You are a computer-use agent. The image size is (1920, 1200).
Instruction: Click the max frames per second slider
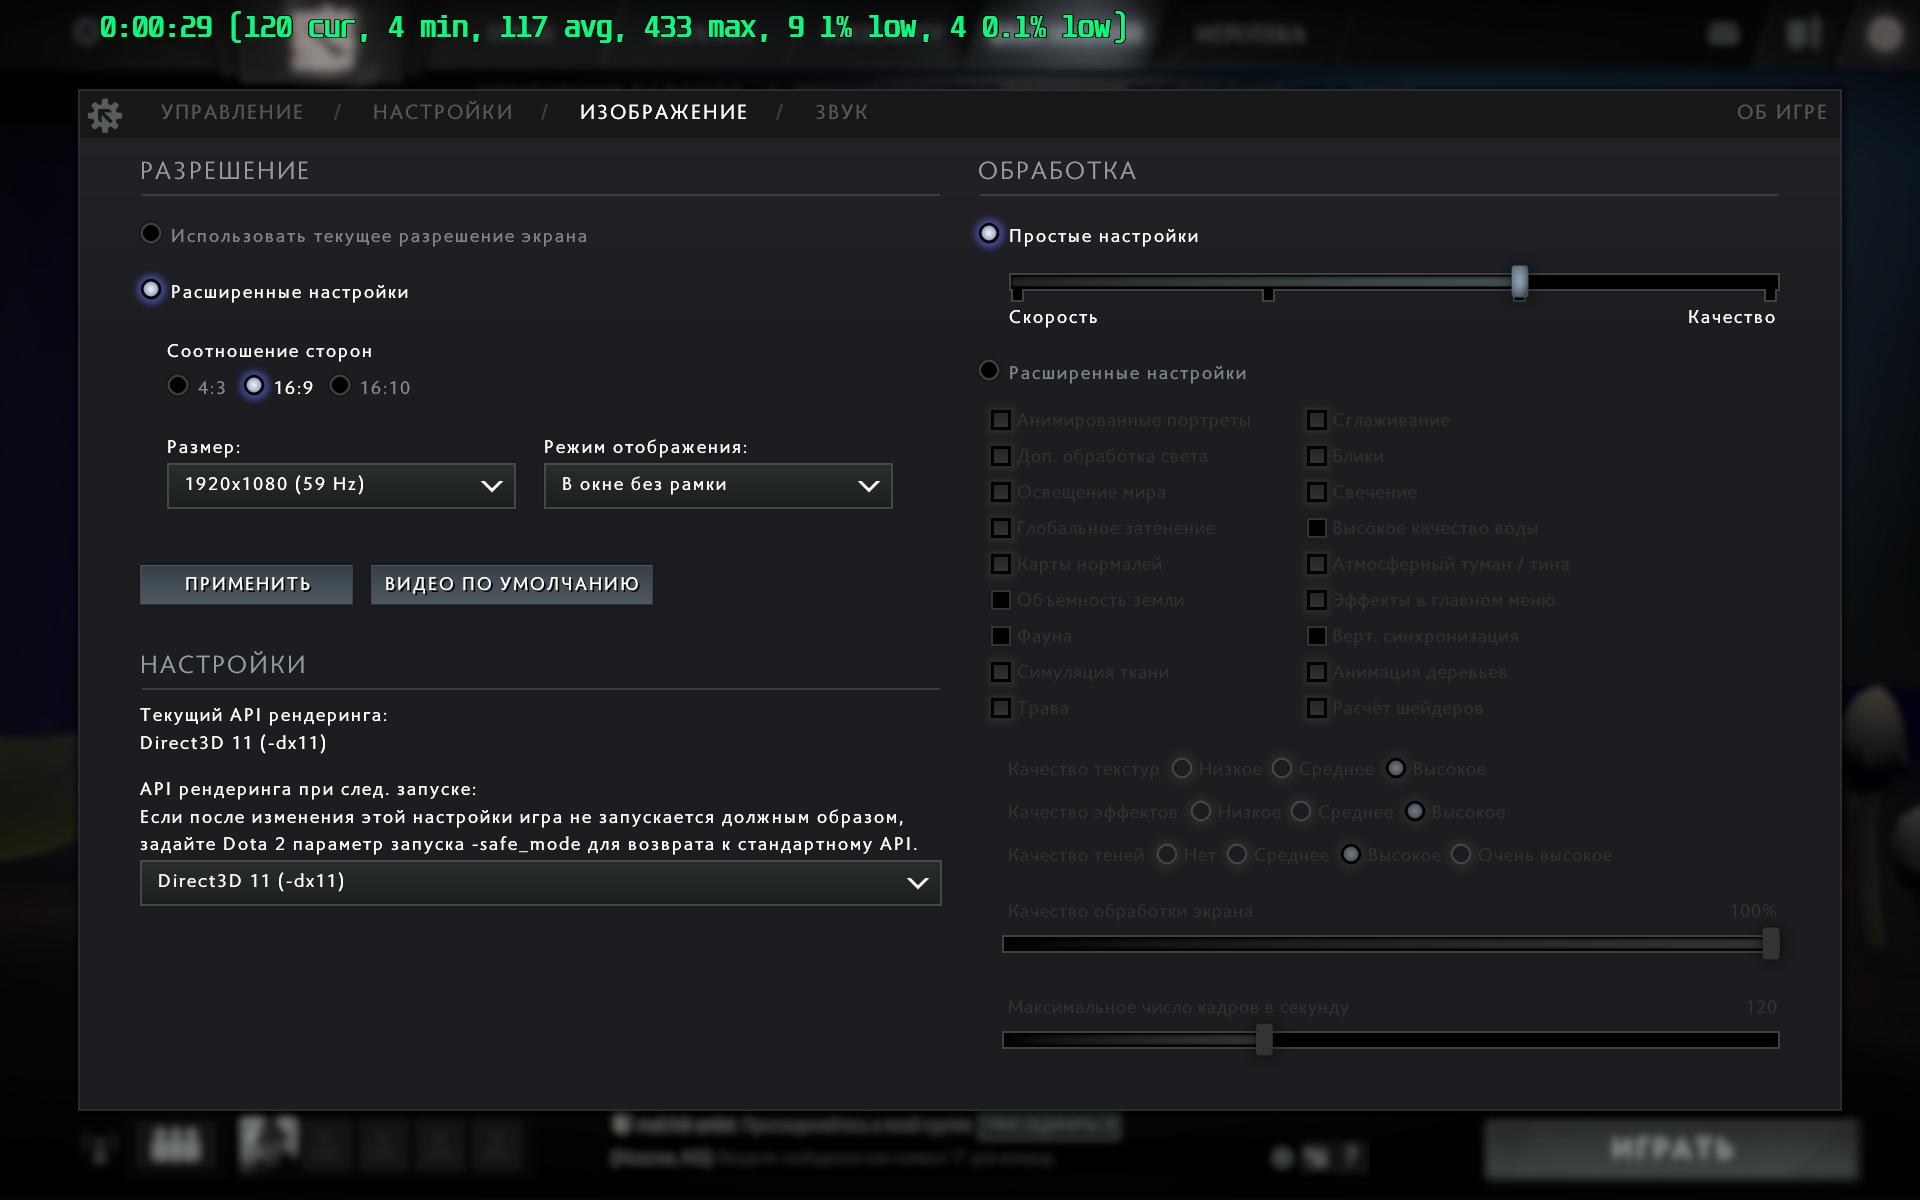click(x=1264, y=1040)
